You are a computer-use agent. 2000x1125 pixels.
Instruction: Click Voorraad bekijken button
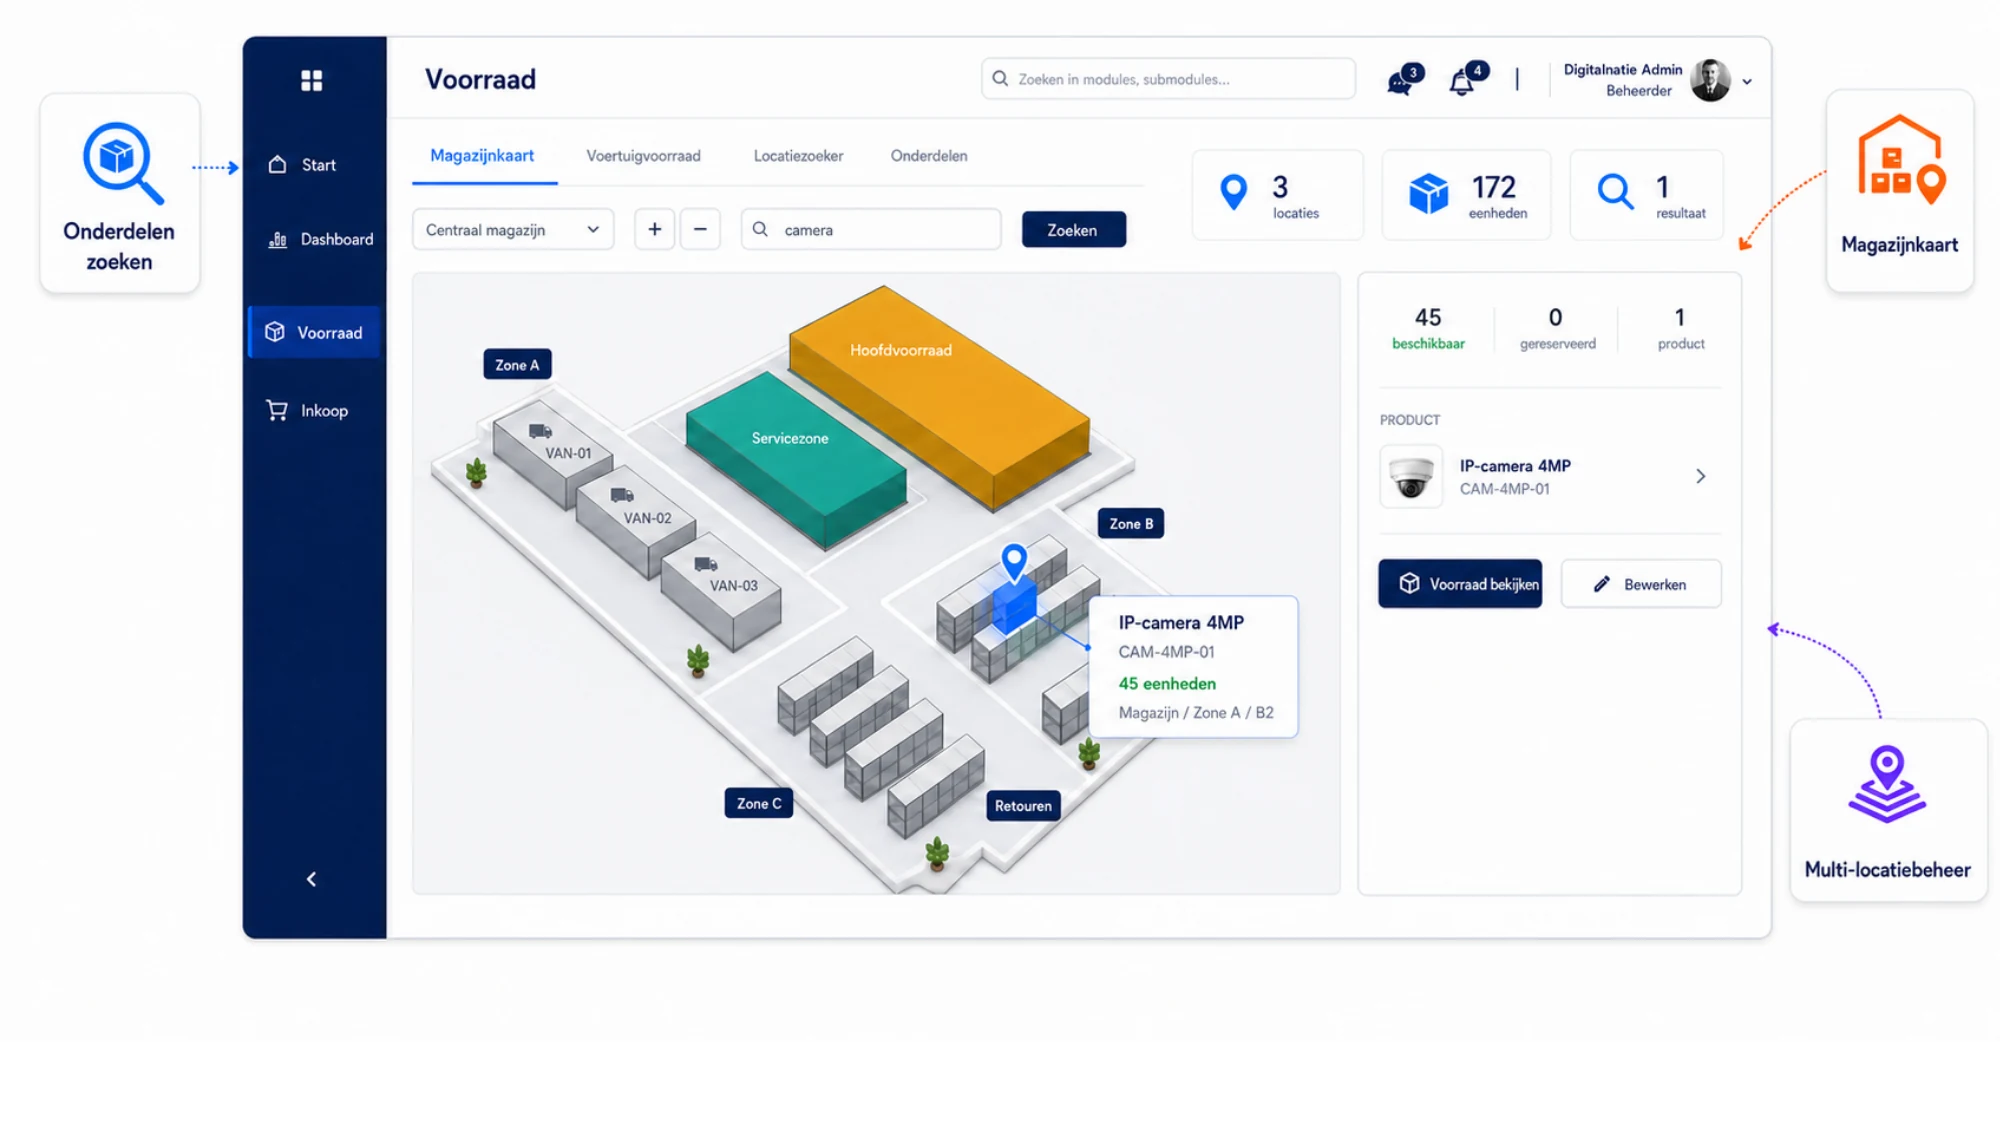pyautogui.click(x=1460, y=584)
